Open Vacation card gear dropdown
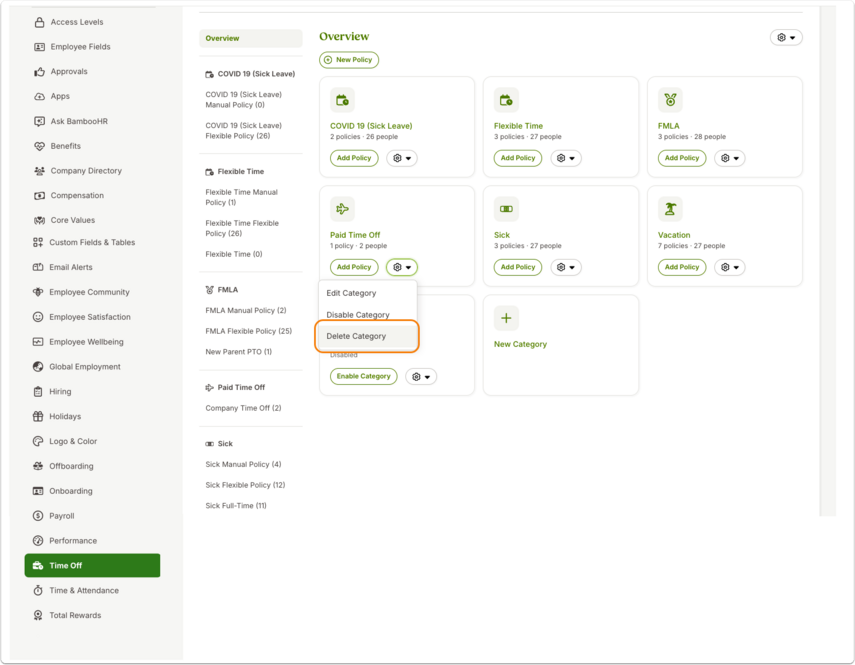The image size is (855, 665). (x=730, y=267)
